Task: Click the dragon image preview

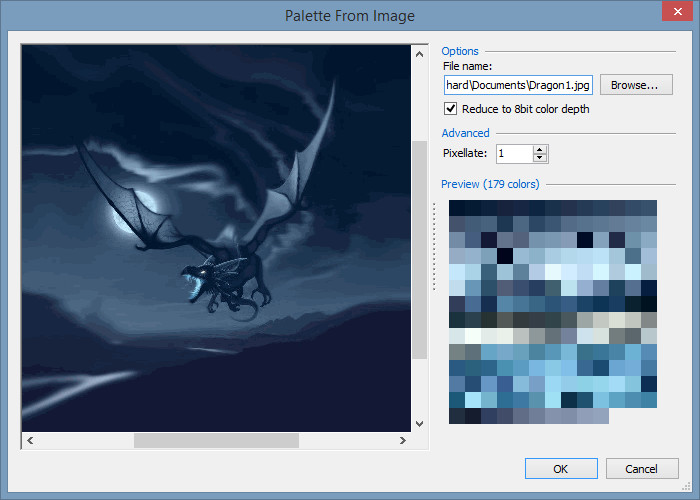Action: click(217, 238)
